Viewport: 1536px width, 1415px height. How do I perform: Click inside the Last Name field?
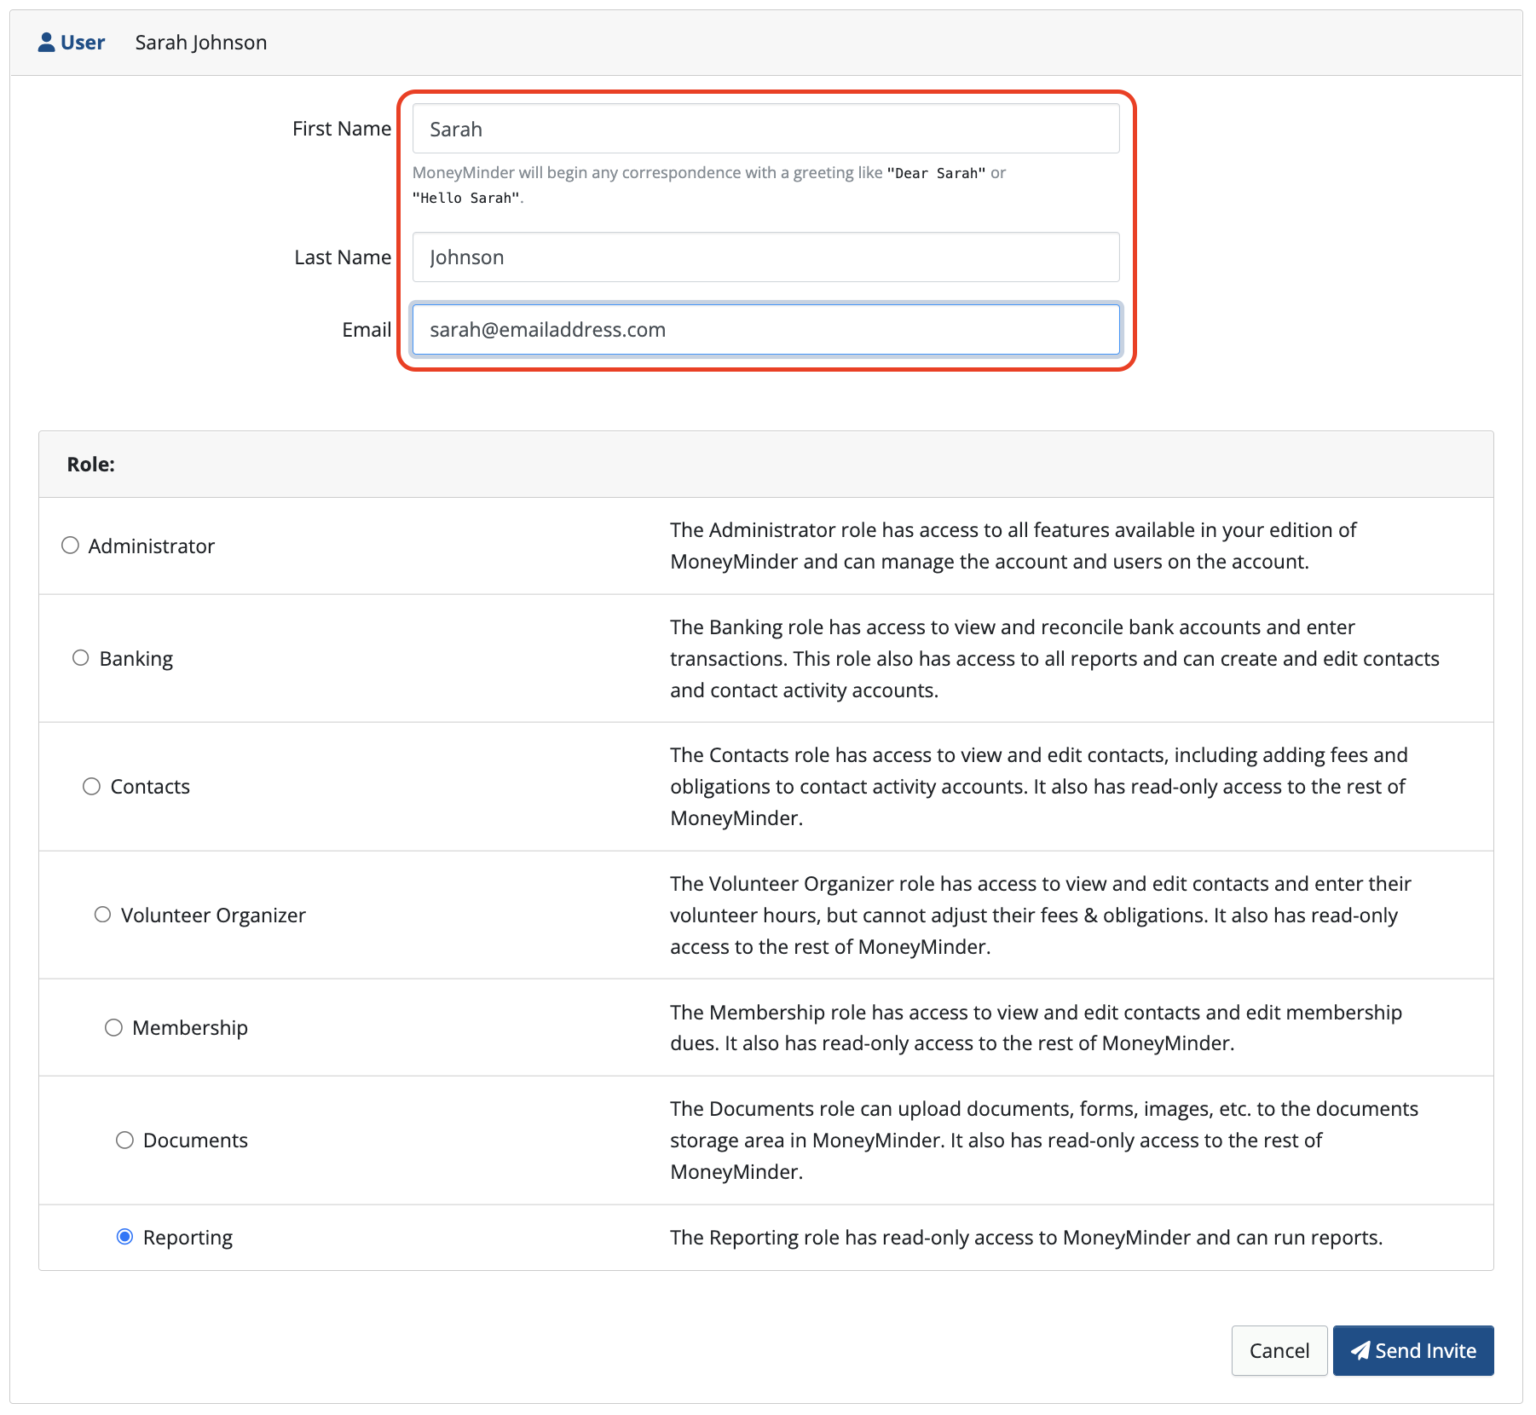click(x=765, y=257)
